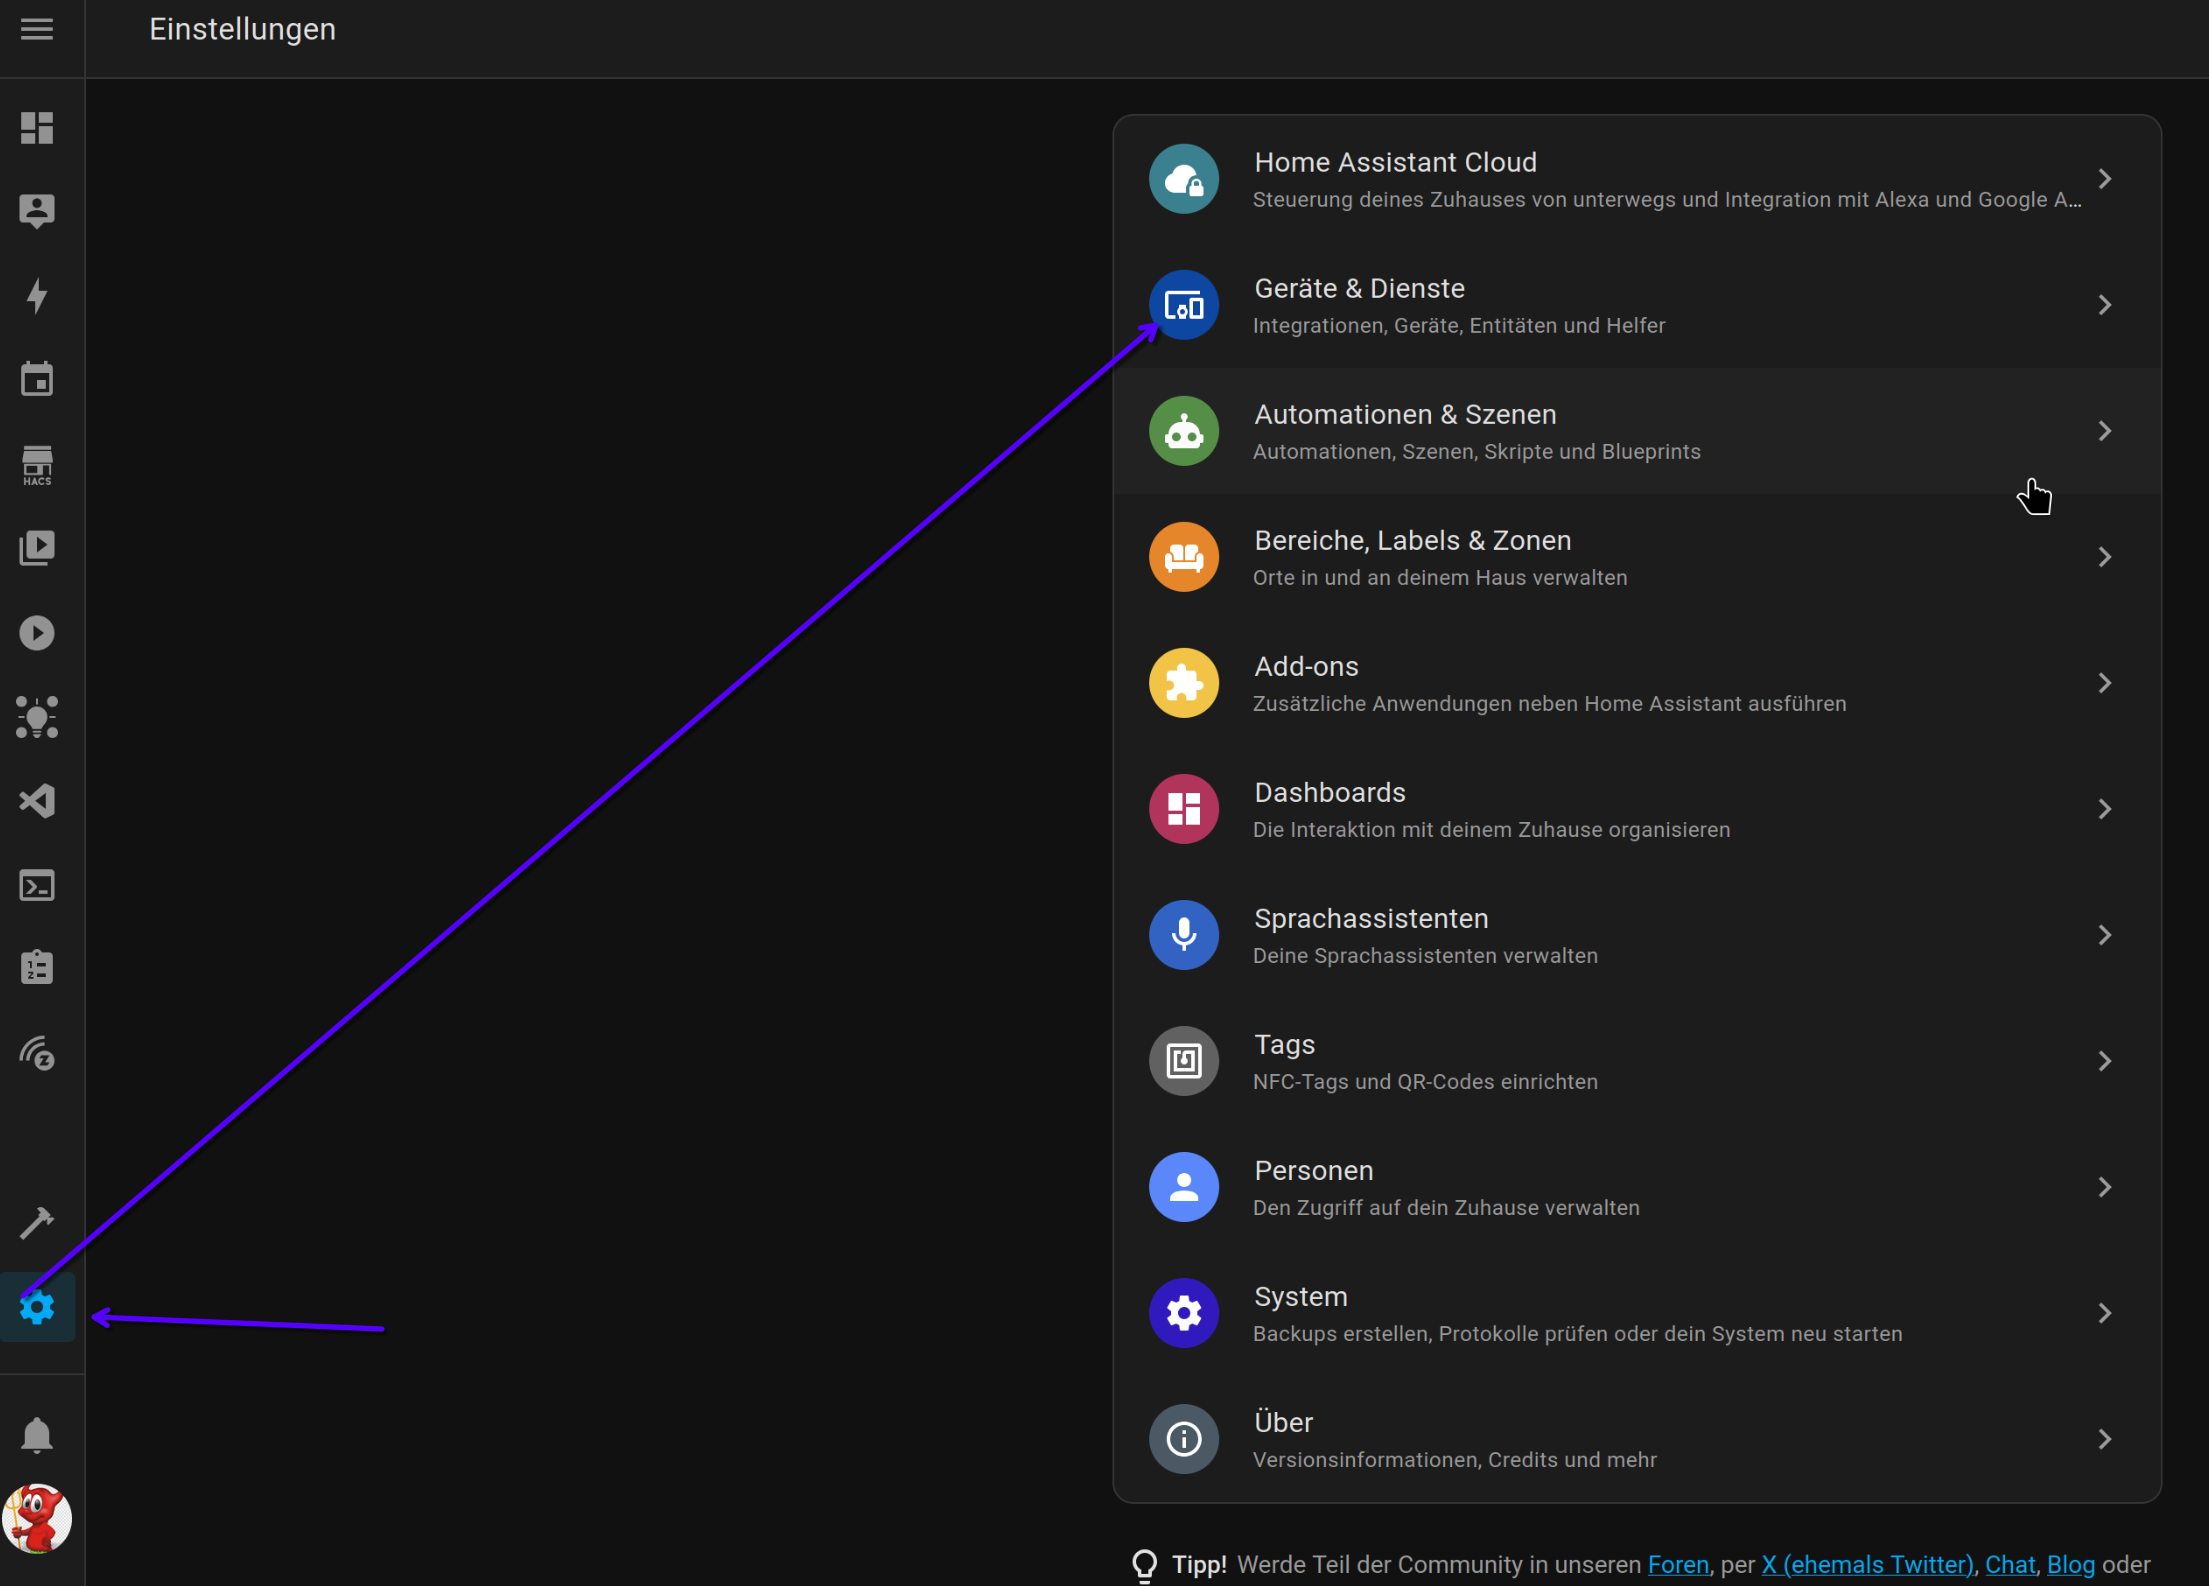Open the Calendar sidebar icon
The image size is (2209, 1586).
(37, 379)
